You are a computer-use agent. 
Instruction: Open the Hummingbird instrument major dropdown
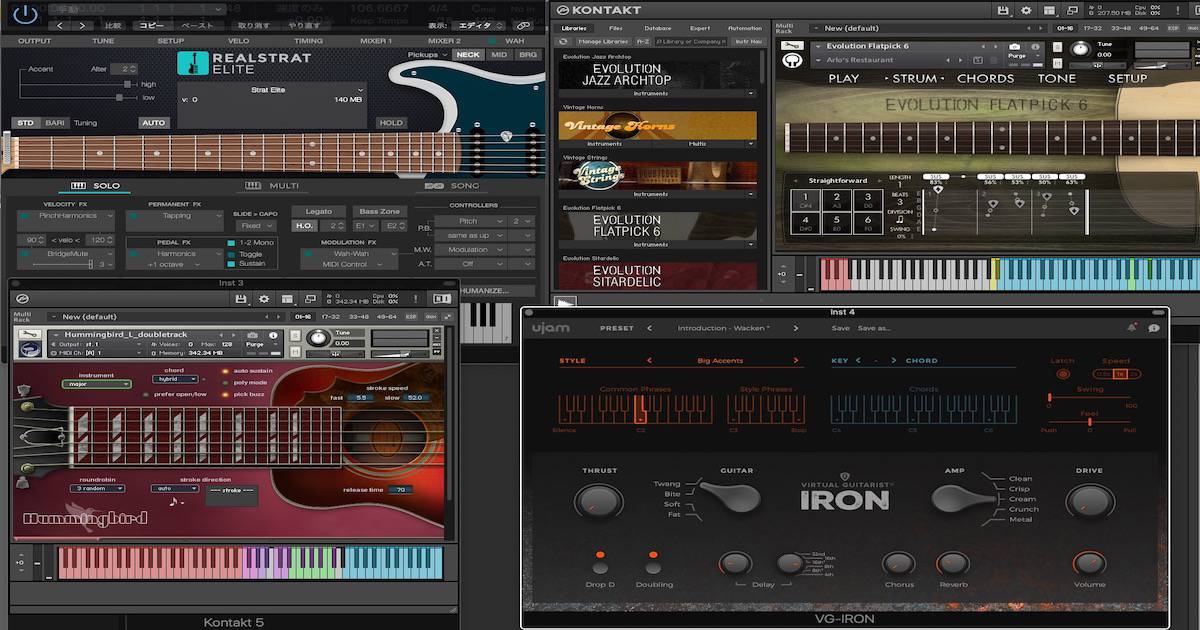click(x=97, y=384)
